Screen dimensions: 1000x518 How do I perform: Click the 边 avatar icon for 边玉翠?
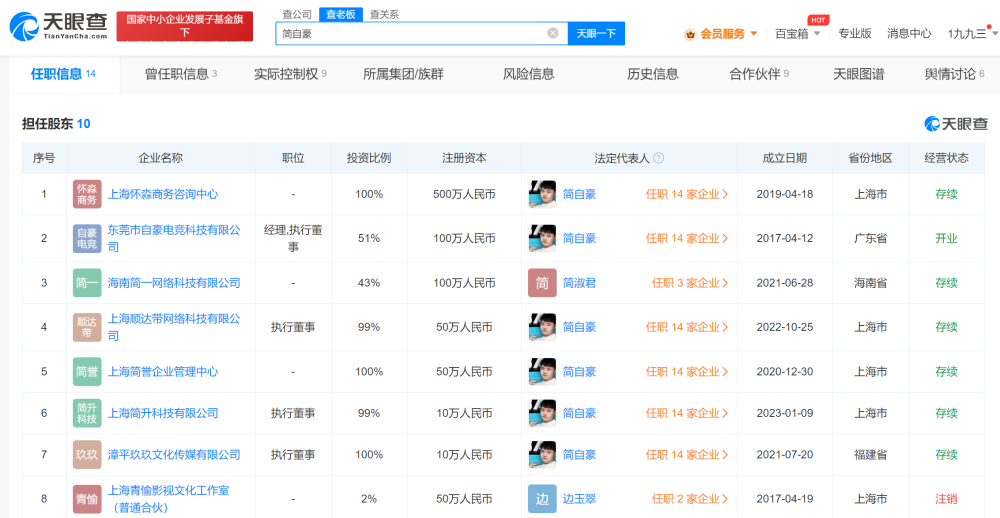tap(542, 499)
